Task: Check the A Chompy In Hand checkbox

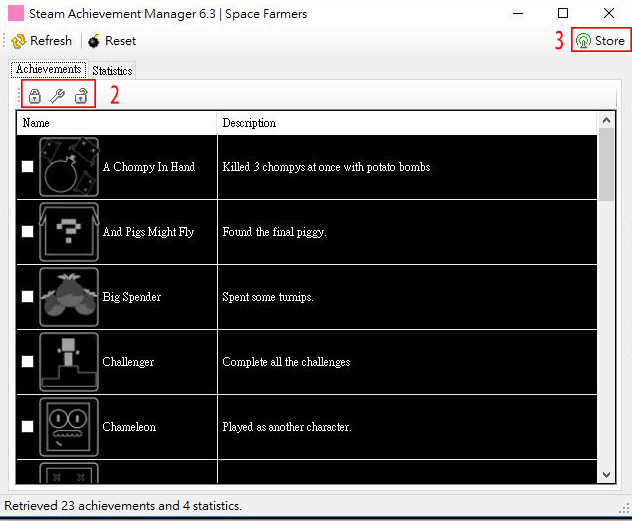Action: 27,166
